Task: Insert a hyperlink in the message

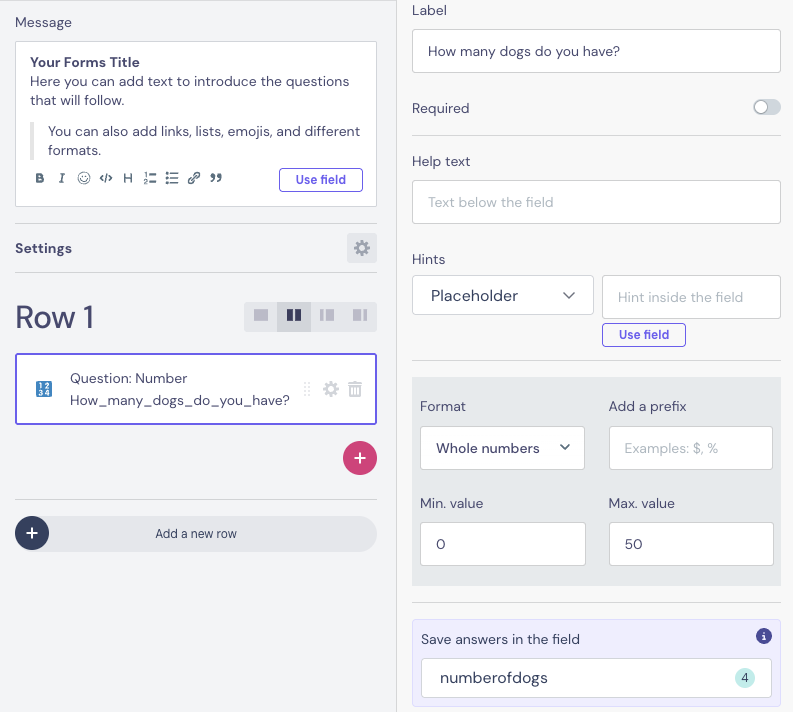Action: coord(194,178)
